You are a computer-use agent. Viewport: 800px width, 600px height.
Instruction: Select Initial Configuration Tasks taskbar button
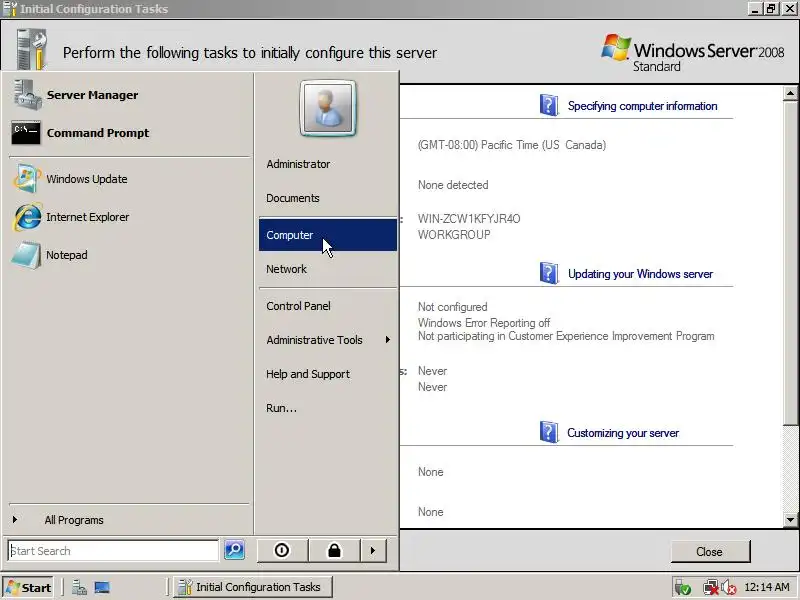[253, 587]
